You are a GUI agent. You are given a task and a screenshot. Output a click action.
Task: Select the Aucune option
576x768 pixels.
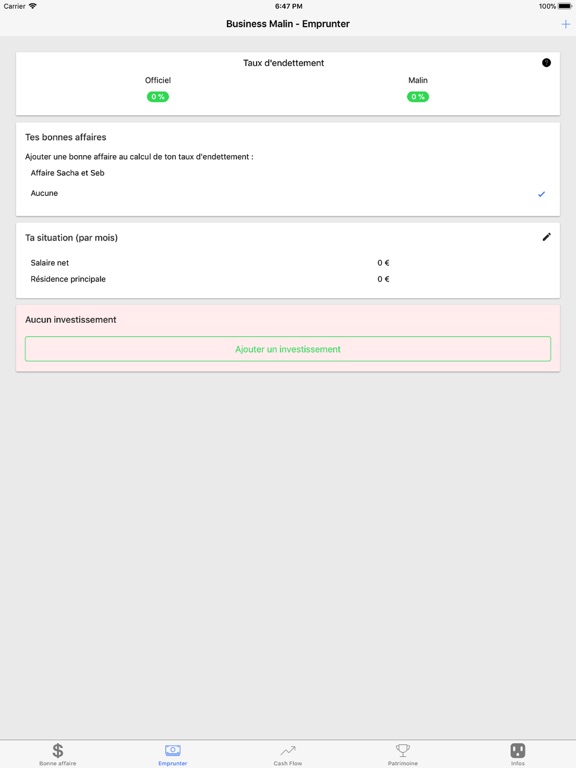[x=288, y=193]
